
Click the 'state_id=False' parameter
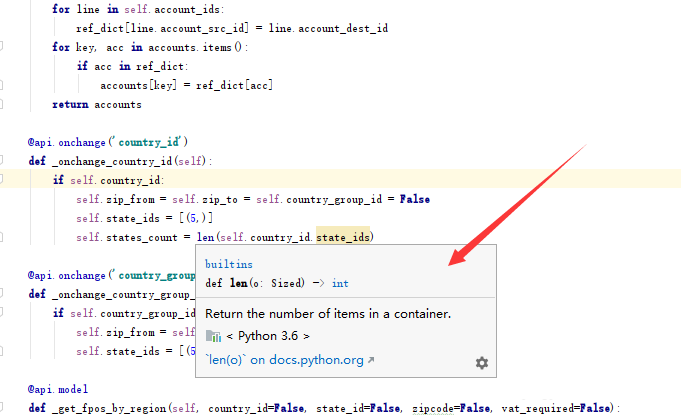[358, 408]
